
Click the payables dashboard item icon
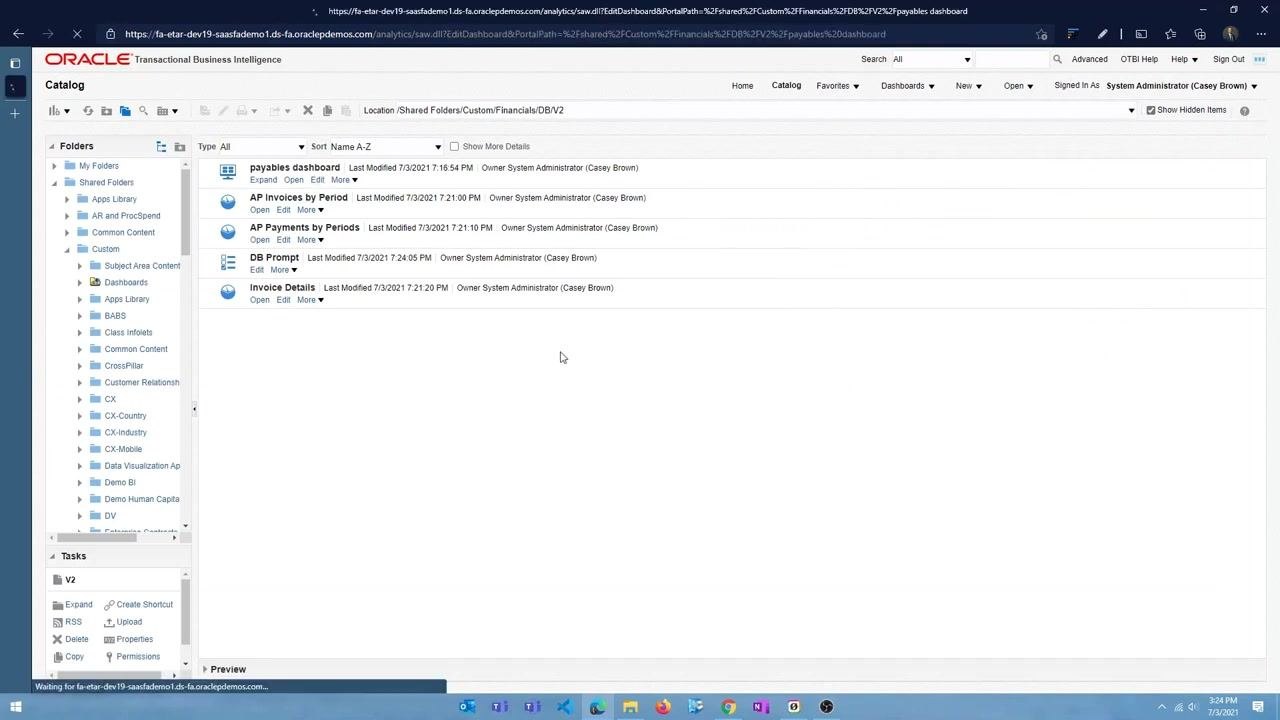(228, 172)
